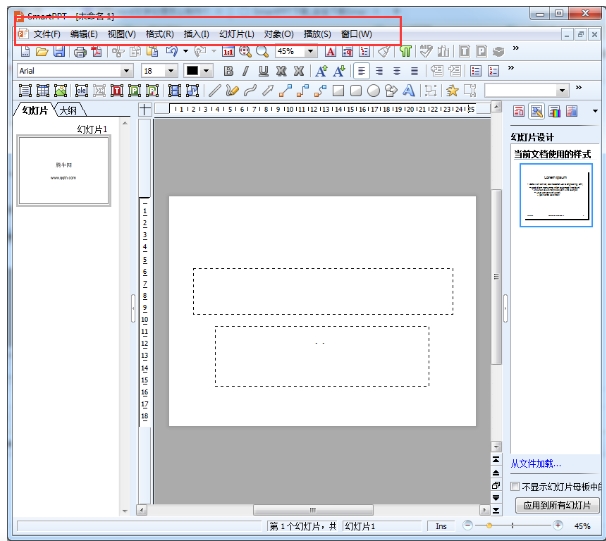Justify the paragraph text
The height and width of the screenshot is (541, 606).
[414, 71]
